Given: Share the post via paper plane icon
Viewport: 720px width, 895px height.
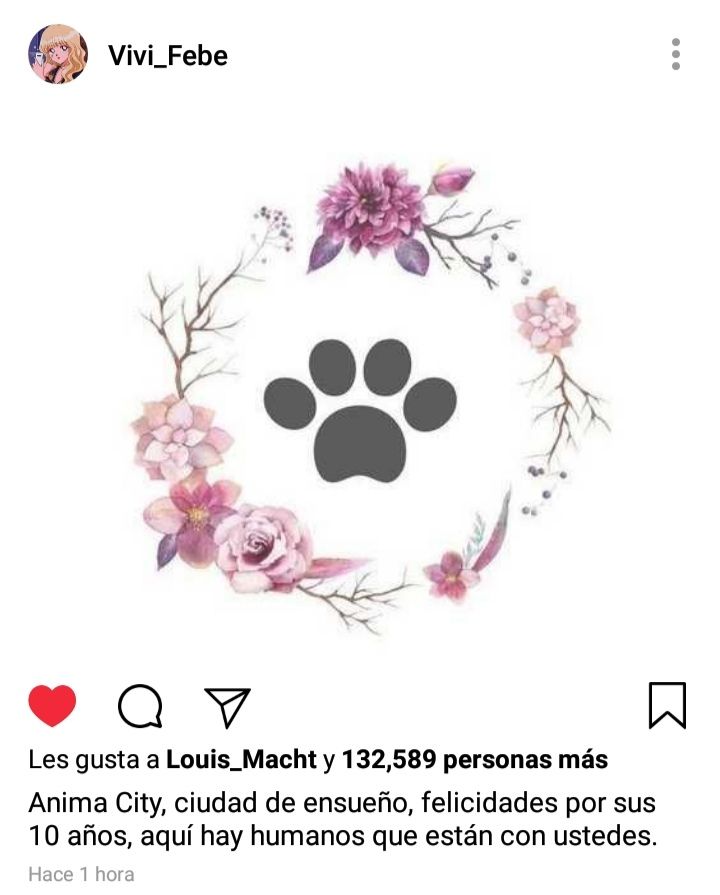Looking at the screenshot, I should 227,707.
